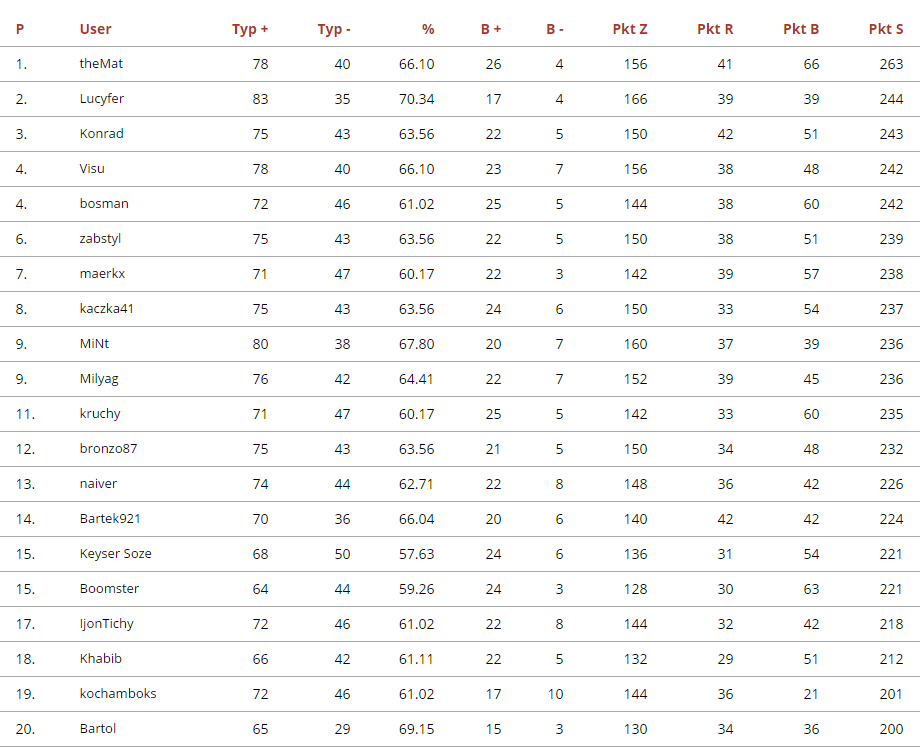Open kochamboks user name
This screenshot has width=921, height=748.
[118, 694]
